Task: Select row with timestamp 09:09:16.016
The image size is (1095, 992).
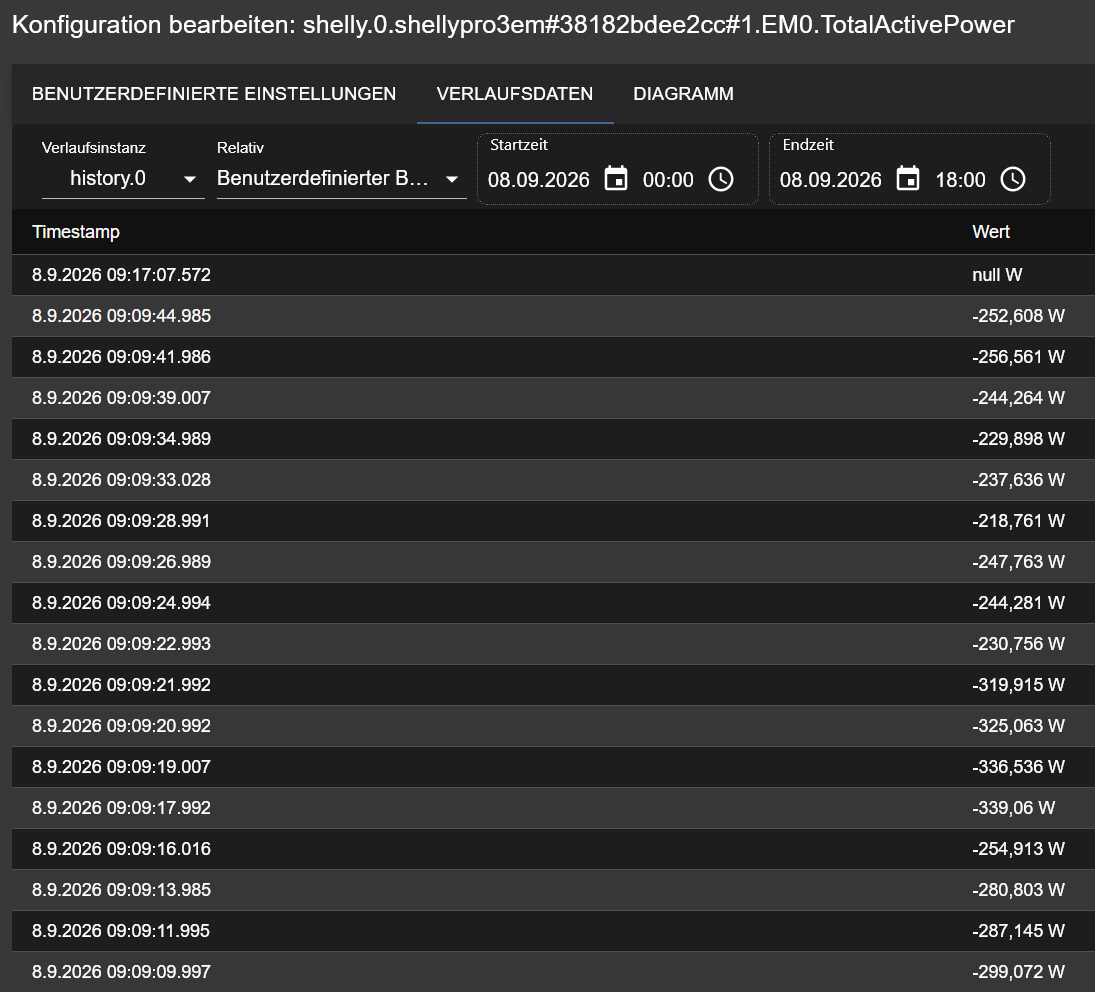Action: (x=553, y=849)
